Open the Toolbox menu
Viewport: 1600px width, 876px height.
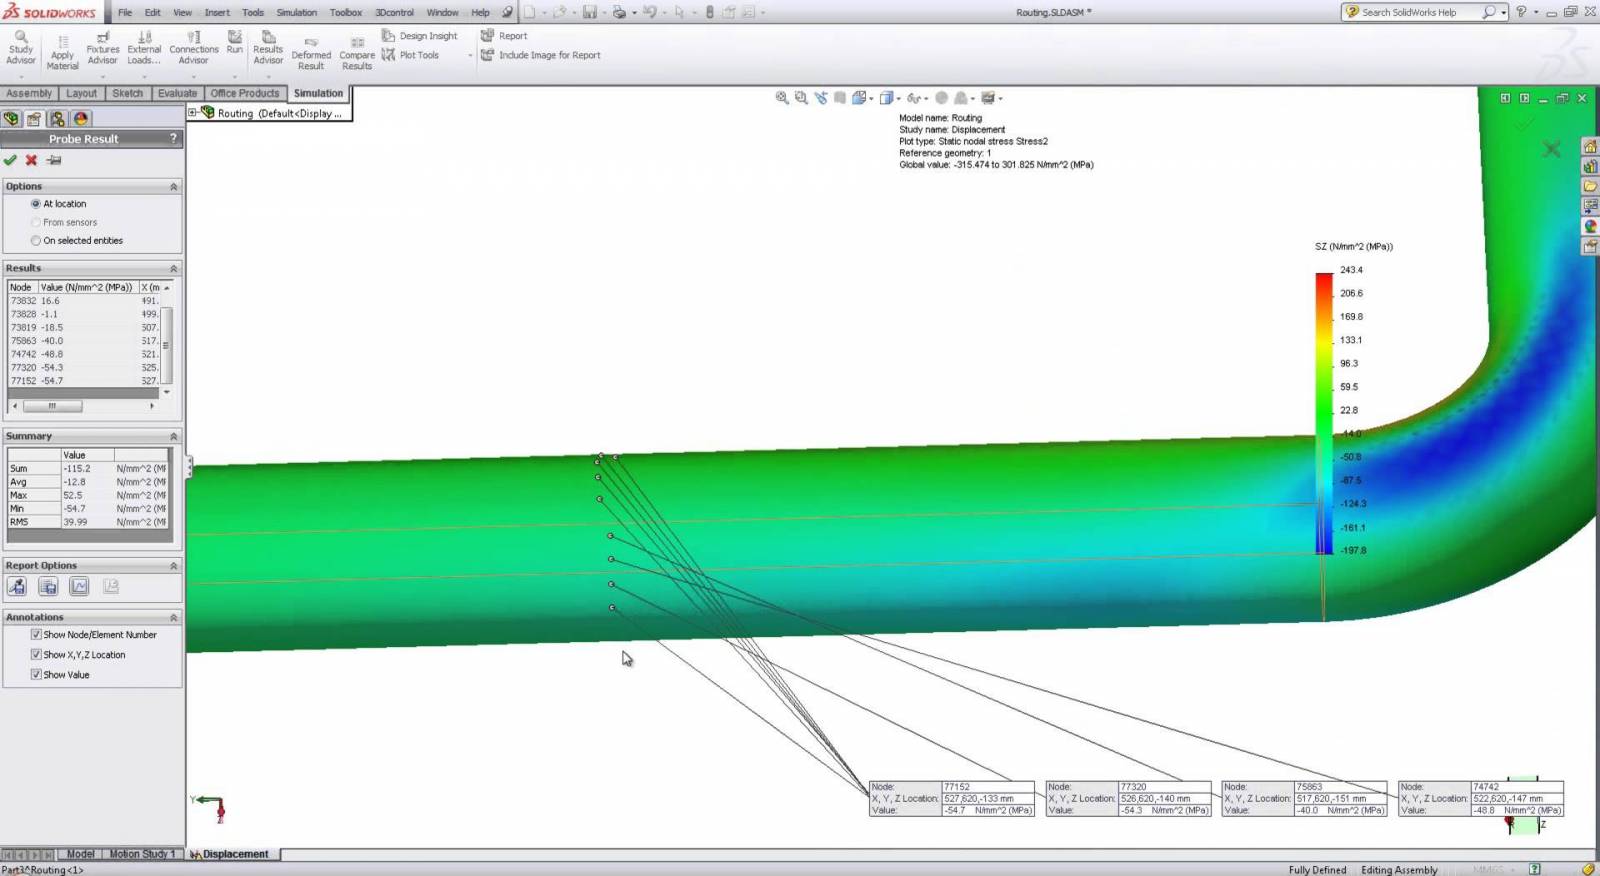pyautogui.click(x=346, y=12)
